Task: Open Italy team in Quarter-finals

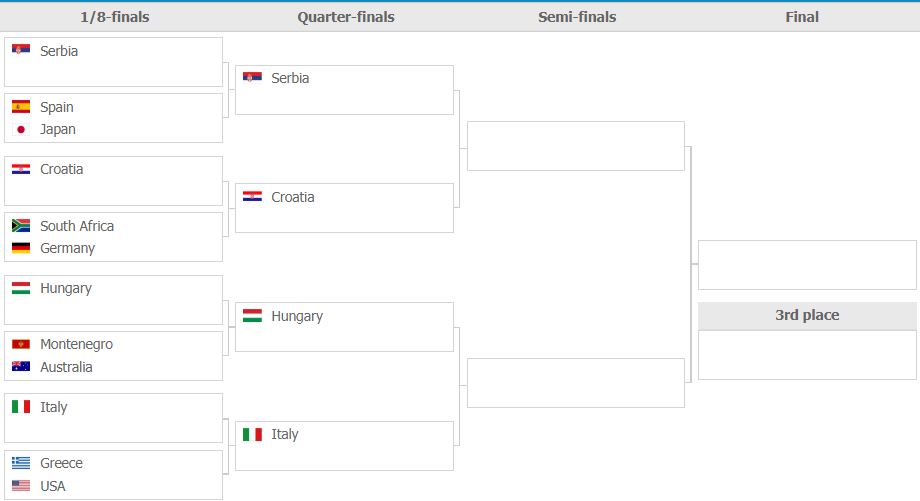Action: tap(285, 434)
